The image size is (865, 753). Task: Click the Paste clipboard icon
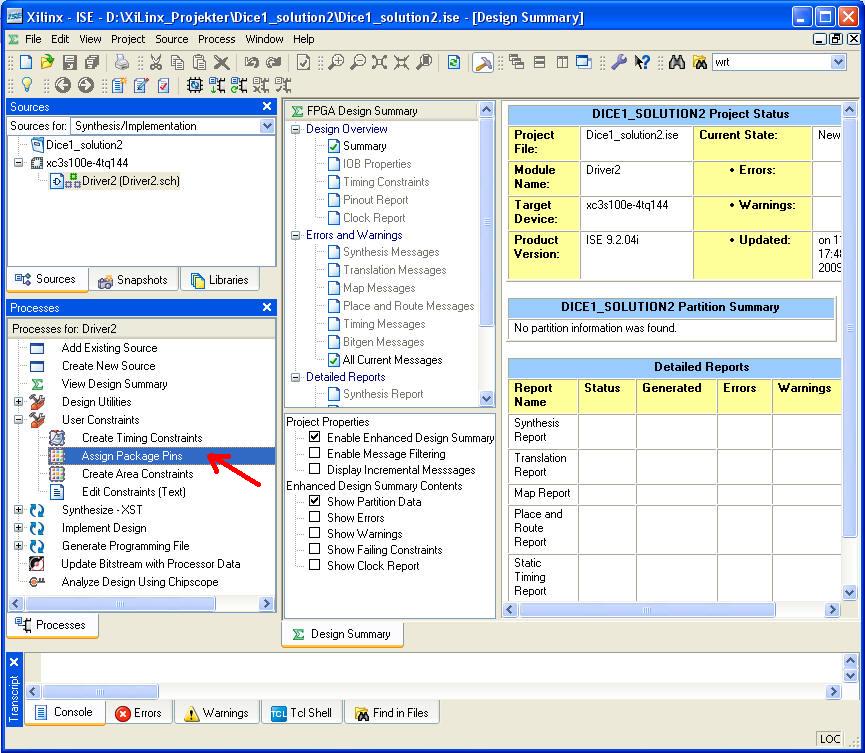point(199,62)
